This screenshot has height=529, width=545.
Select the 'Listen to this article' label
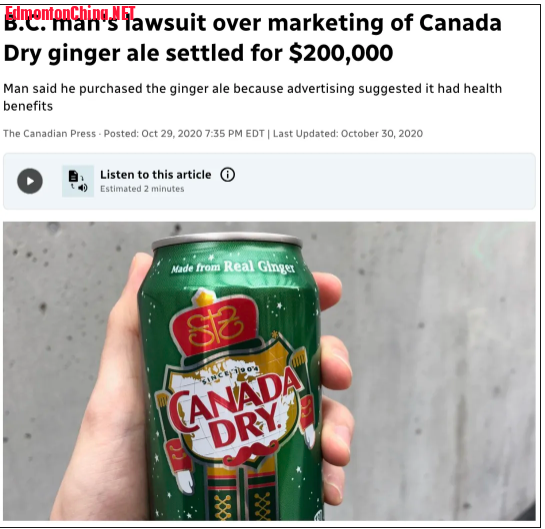click(x=156, y=174)
